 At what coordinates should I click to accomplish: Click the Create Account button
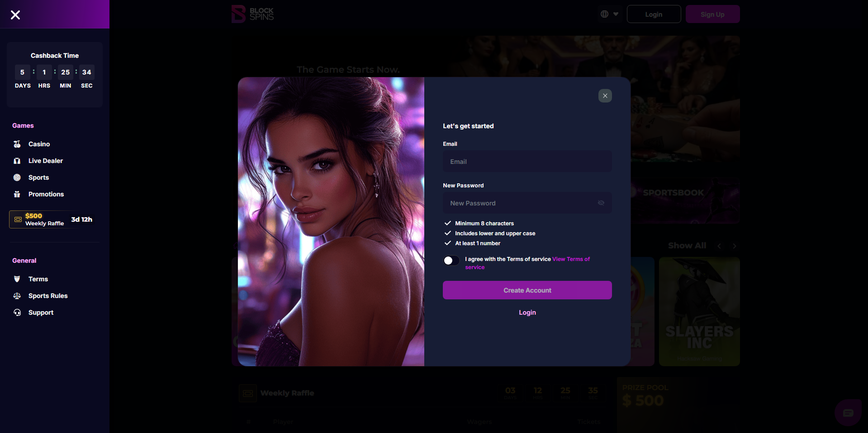point(527,290)
